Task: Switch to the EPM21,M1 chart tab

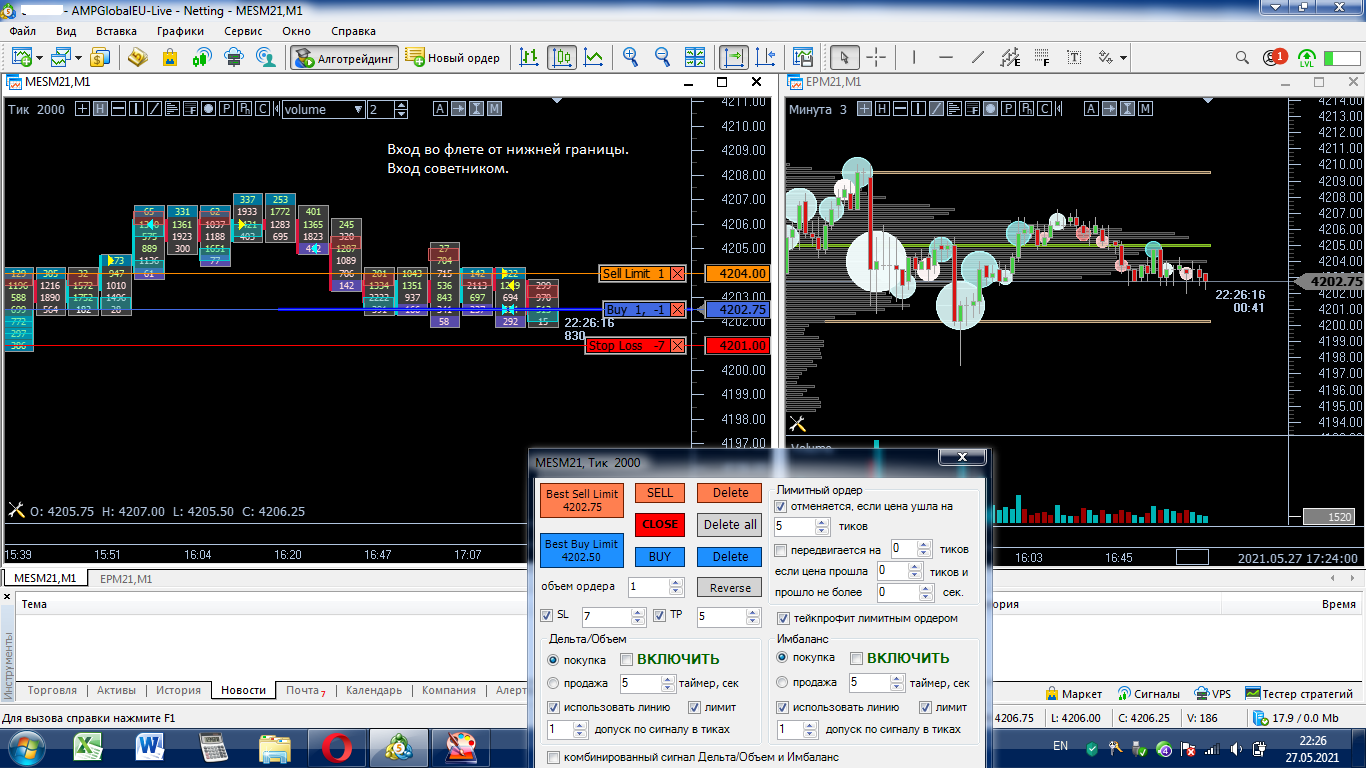Action: click(126, 579)
